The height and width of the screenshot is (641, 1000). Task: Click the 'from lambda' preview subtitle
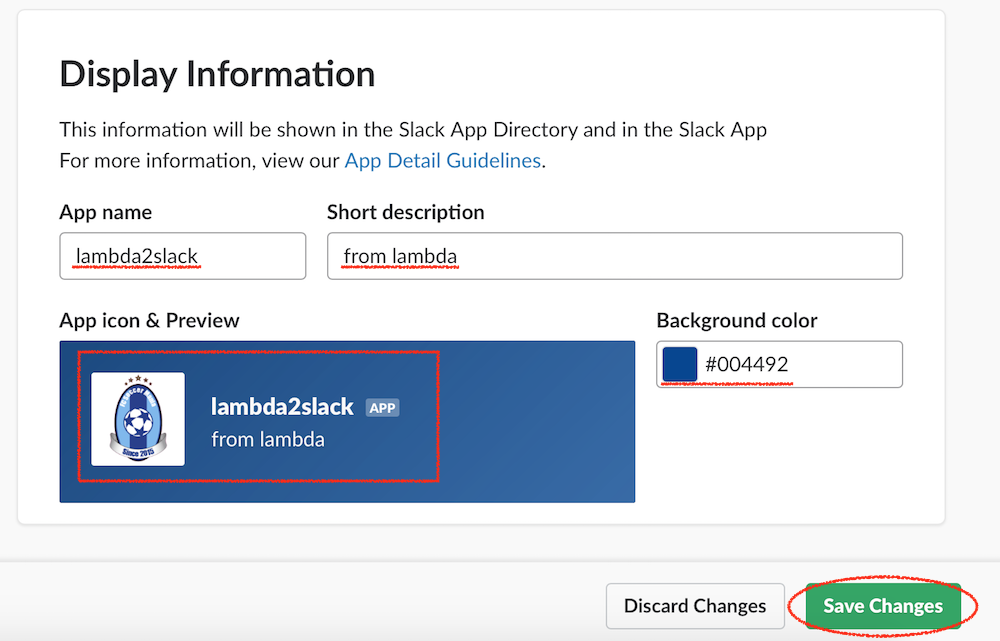click(268, 439)
